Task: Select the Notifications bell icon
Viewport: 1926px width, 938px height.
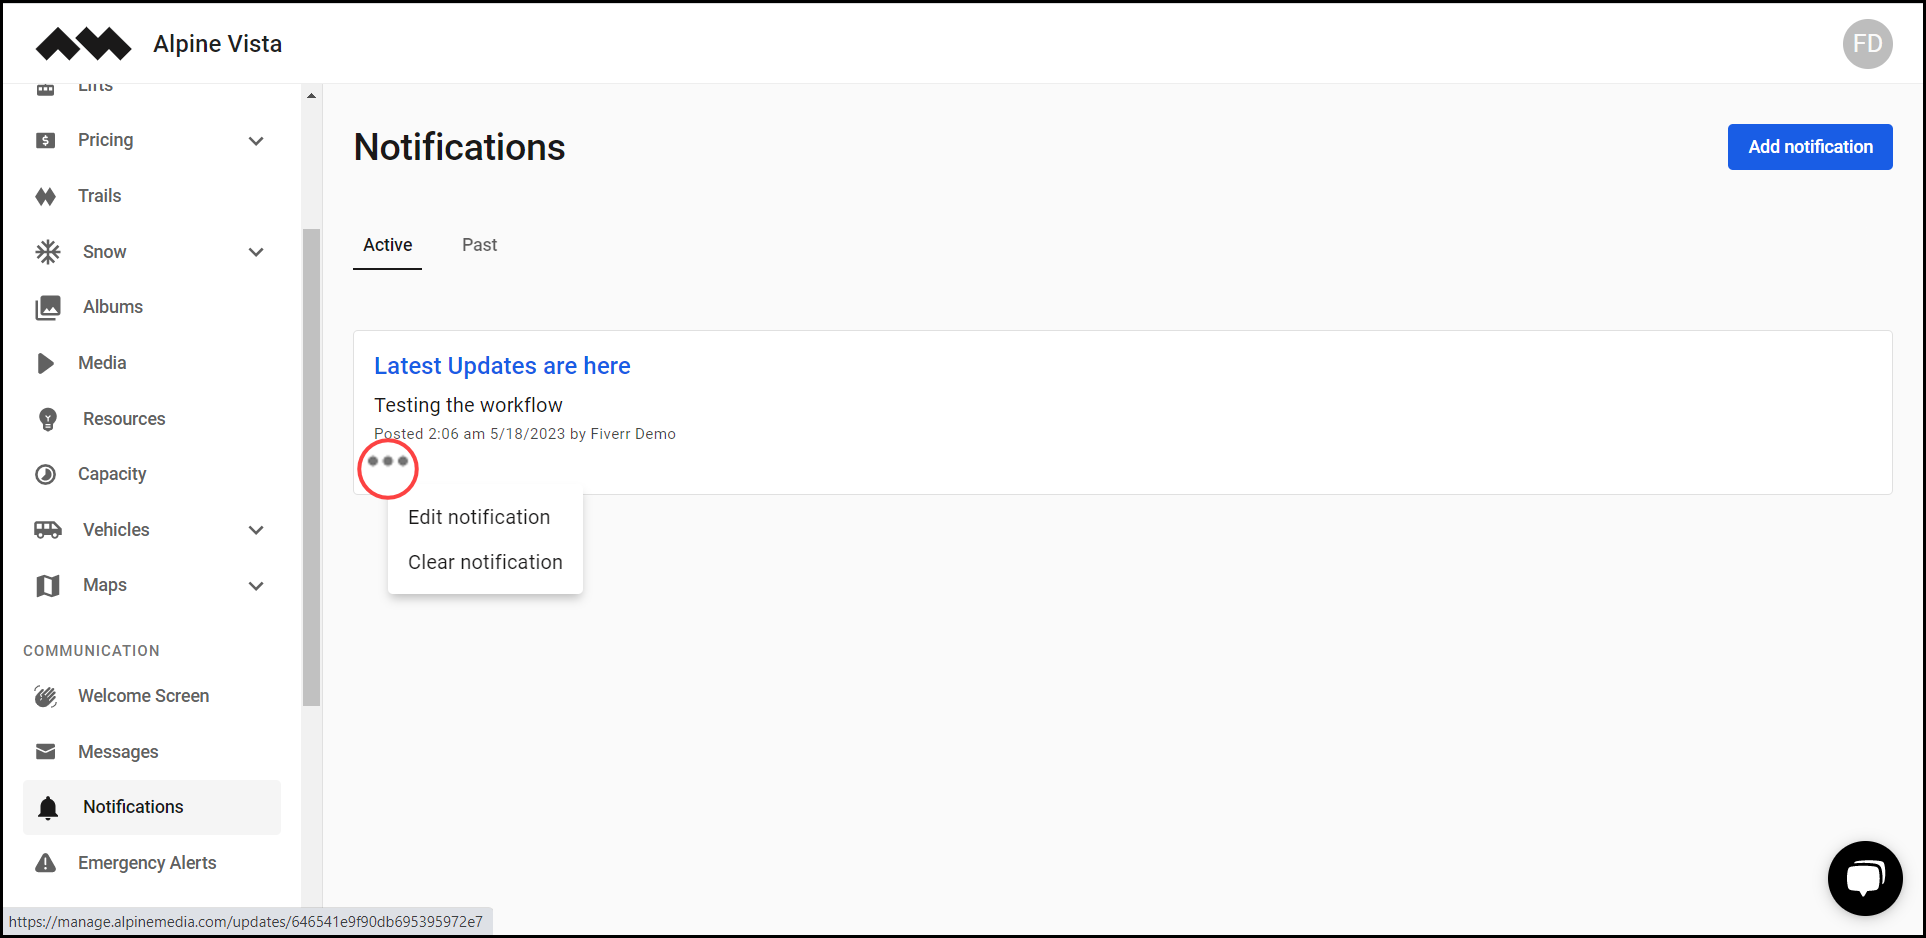Action: pos(46,807)
